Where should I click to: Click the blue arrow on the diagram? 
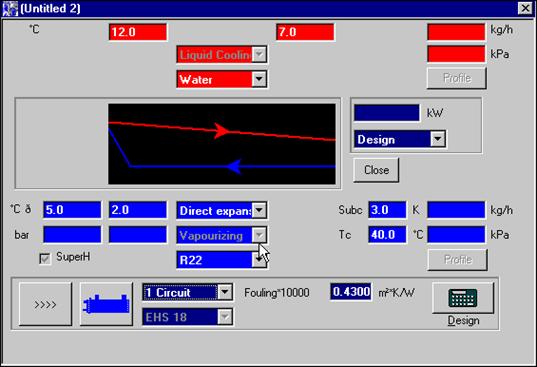pos(234,167)
